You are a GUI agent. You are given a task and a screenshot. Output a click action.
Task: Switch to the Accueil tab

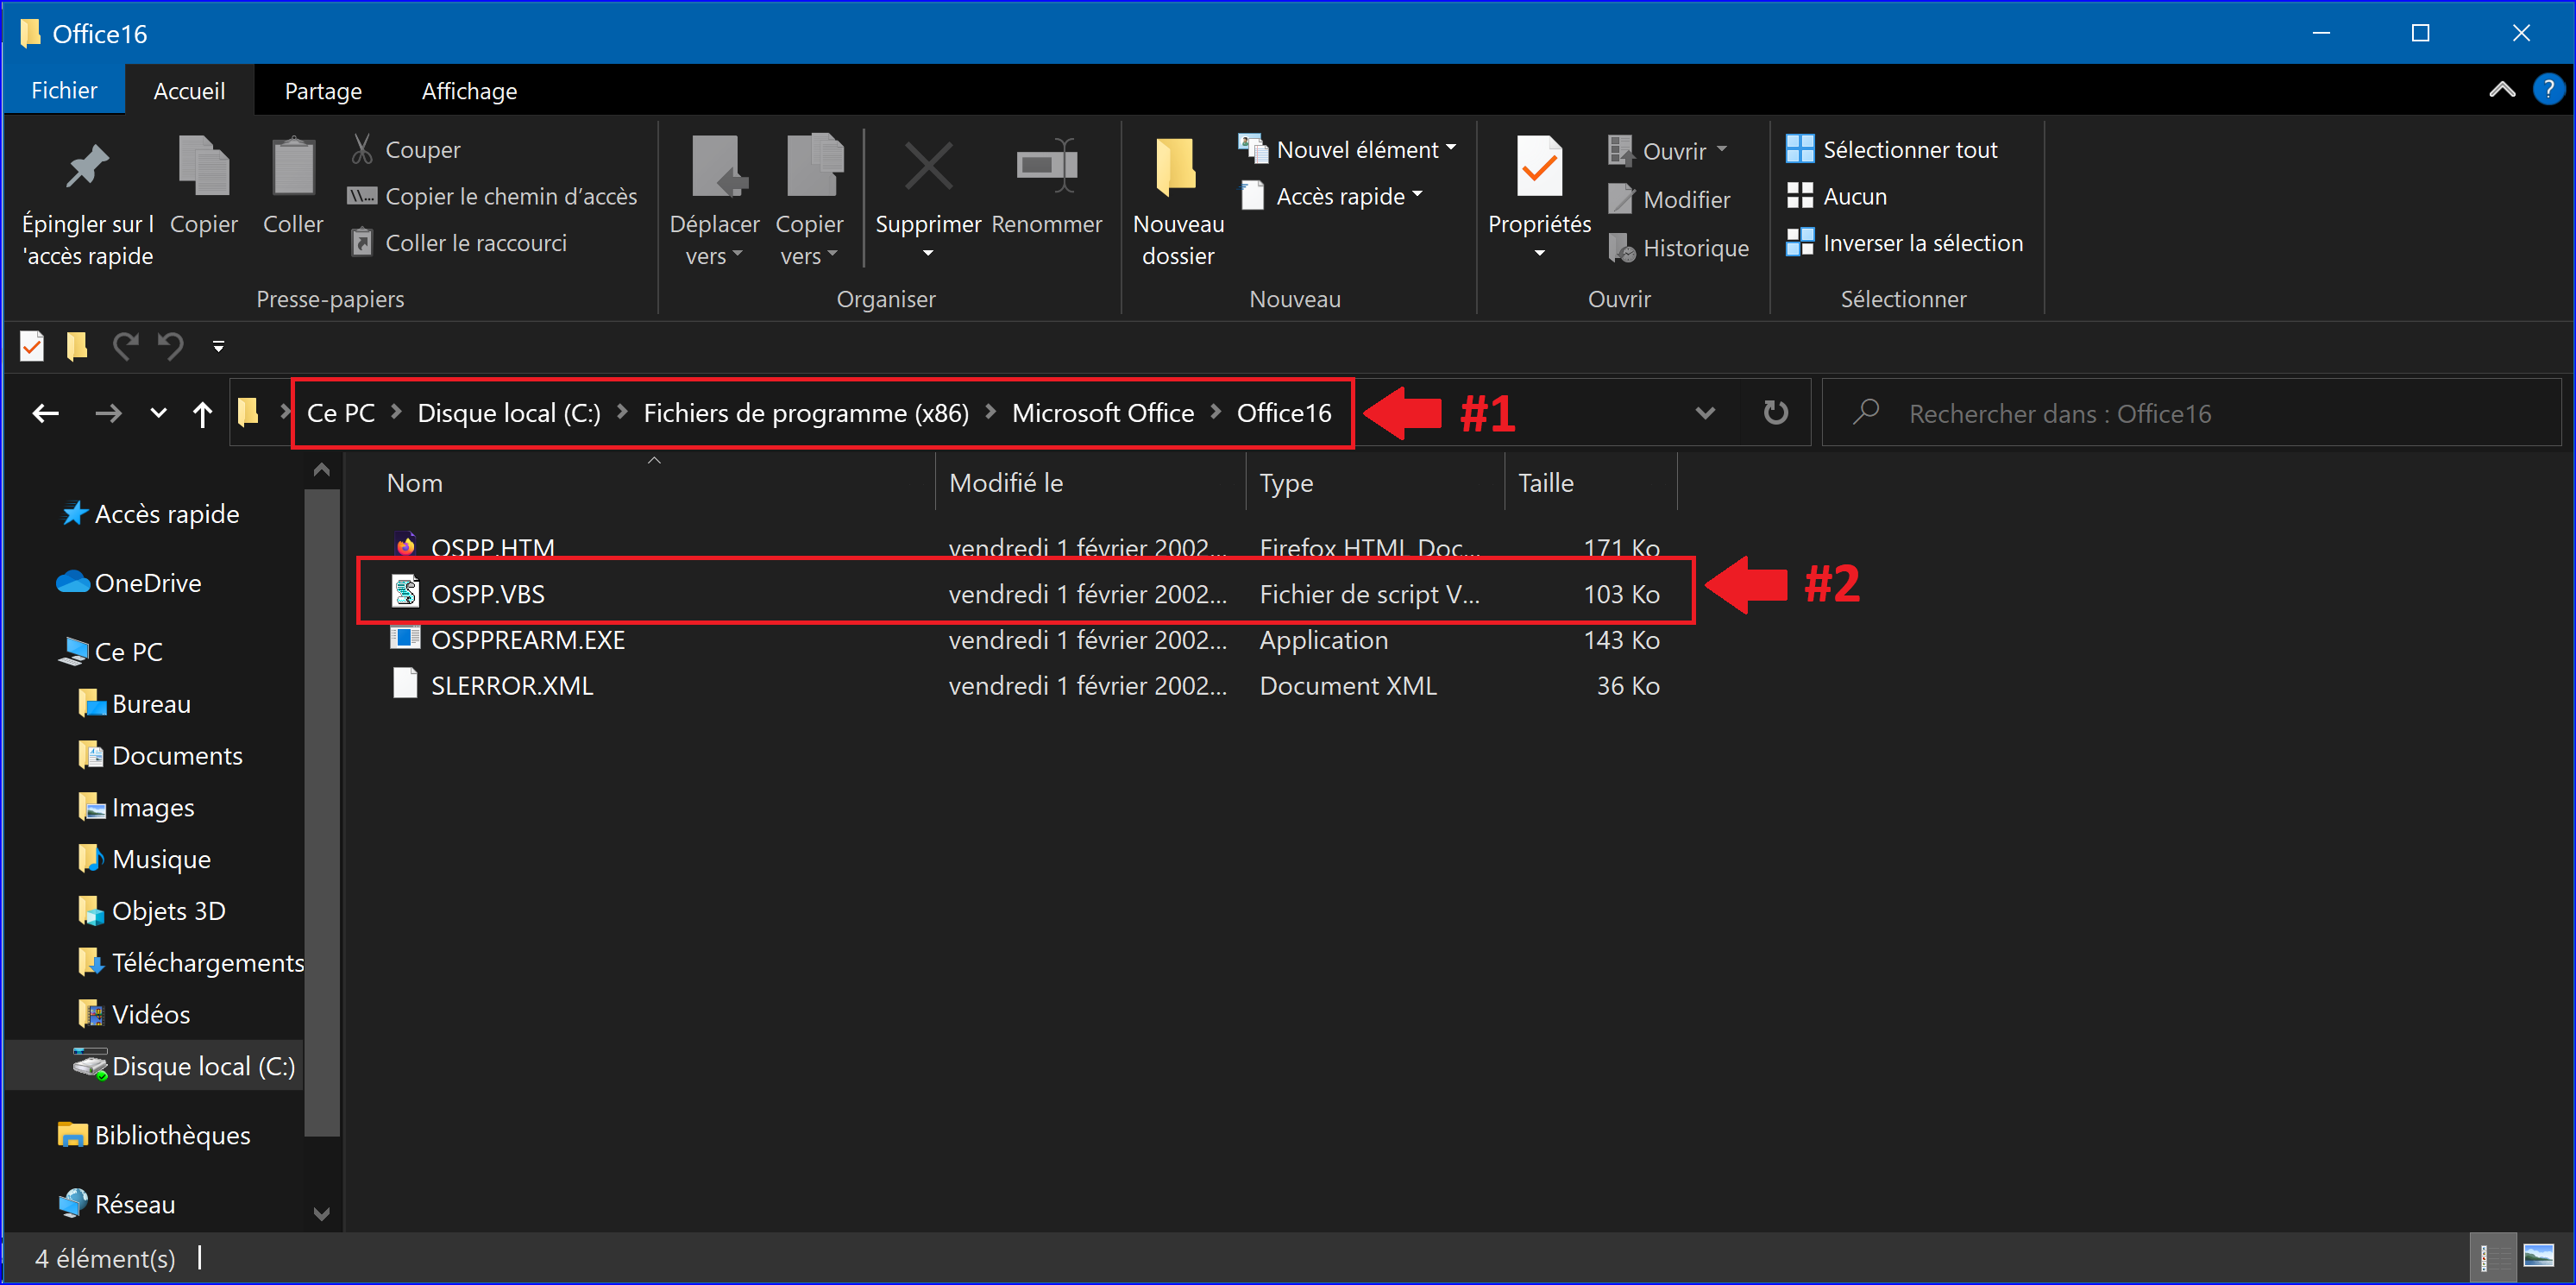(189, 90)
